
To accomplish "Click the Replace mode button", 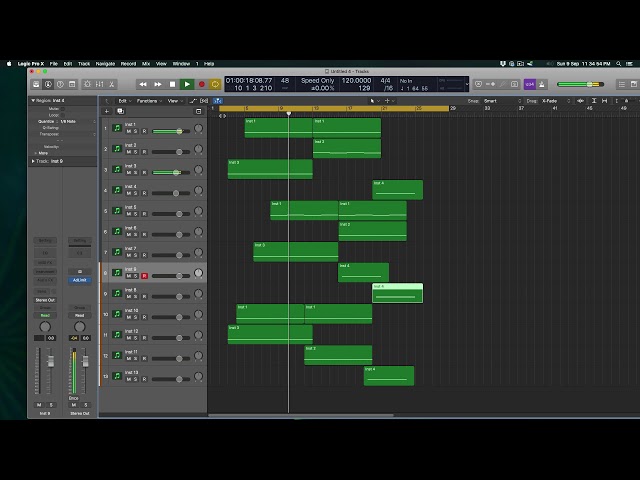I will (478, 84).
